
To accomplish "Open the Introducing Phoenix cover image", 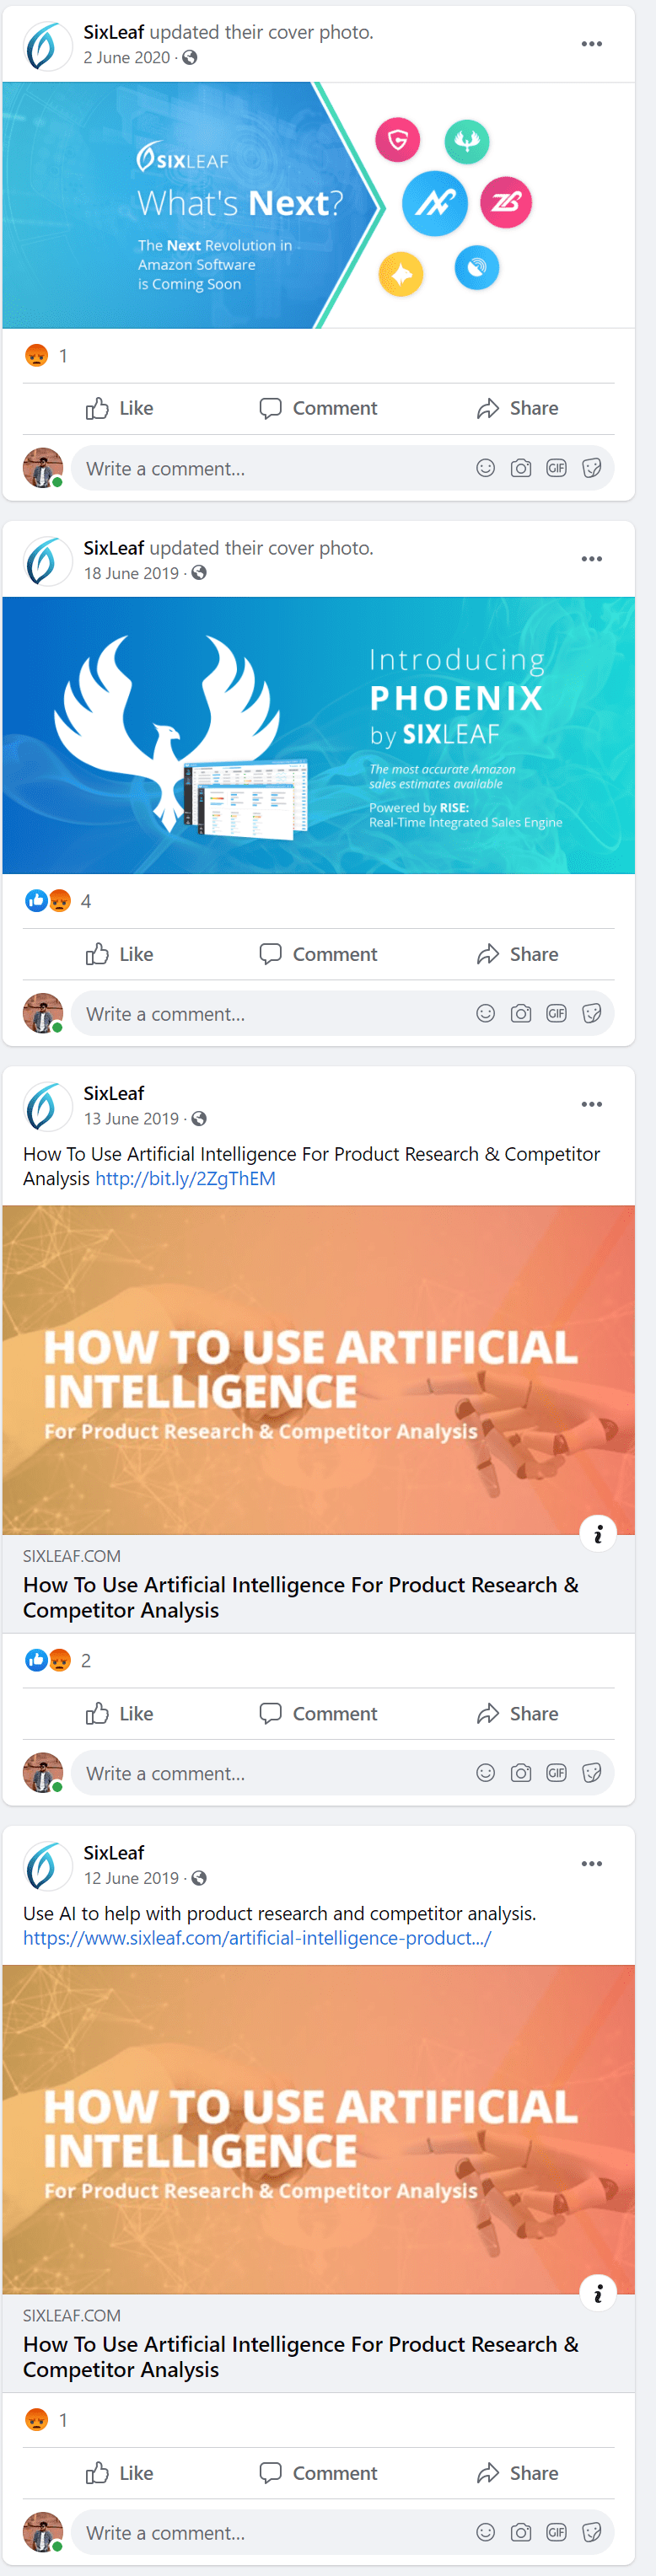I will (x=318, y=735).
